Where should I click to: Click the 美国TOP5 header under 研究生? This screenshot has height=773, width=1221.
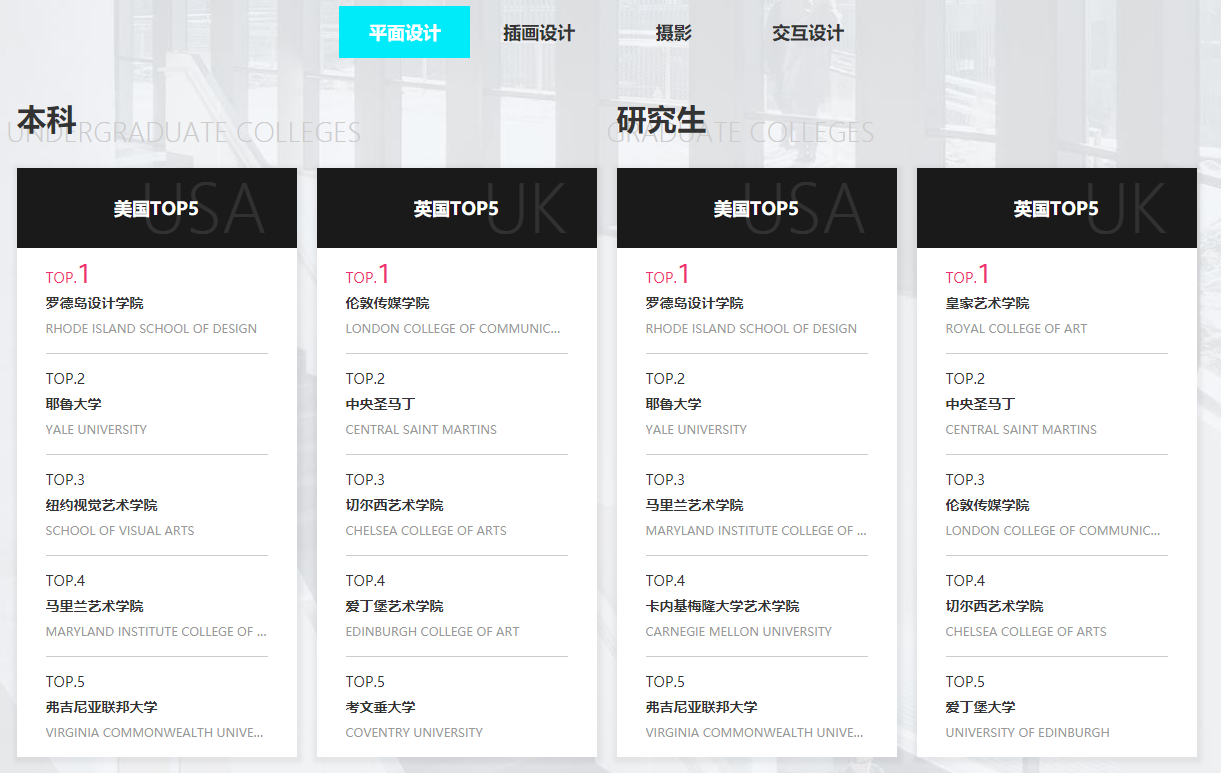click(757, 208)
